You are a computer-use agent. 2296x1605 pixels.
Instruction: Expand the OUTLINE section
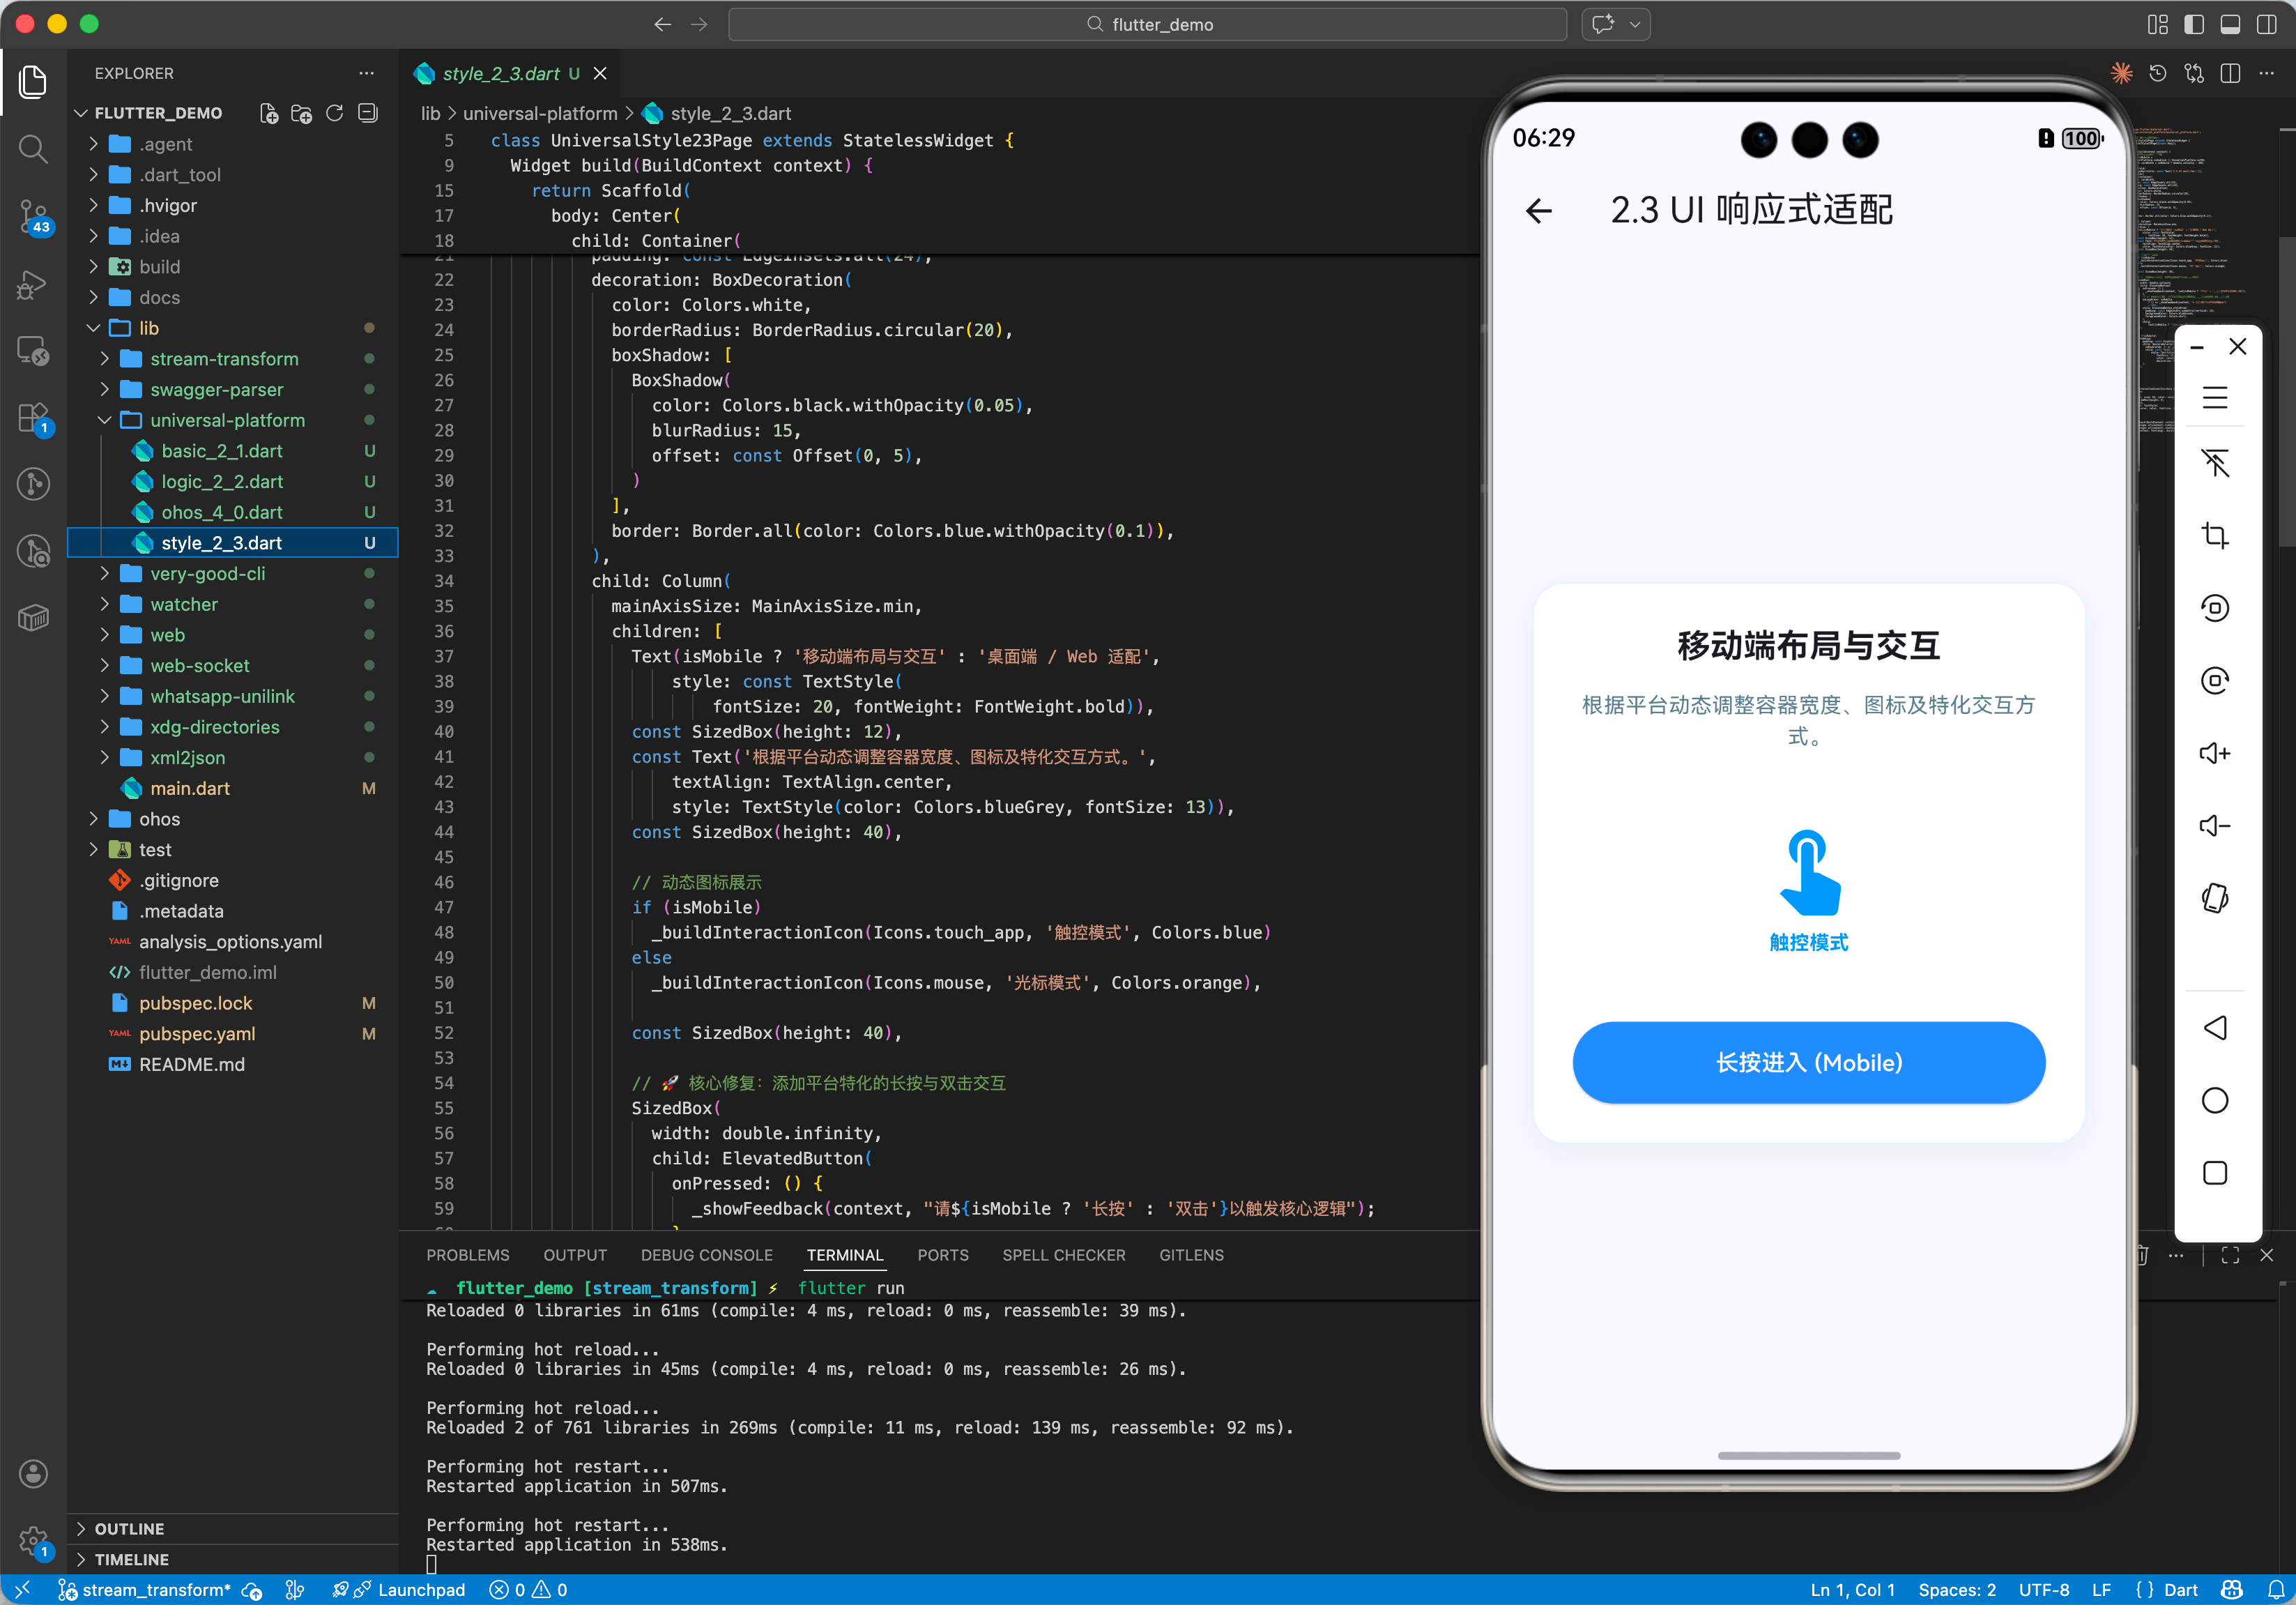[x=129, y=1528]
